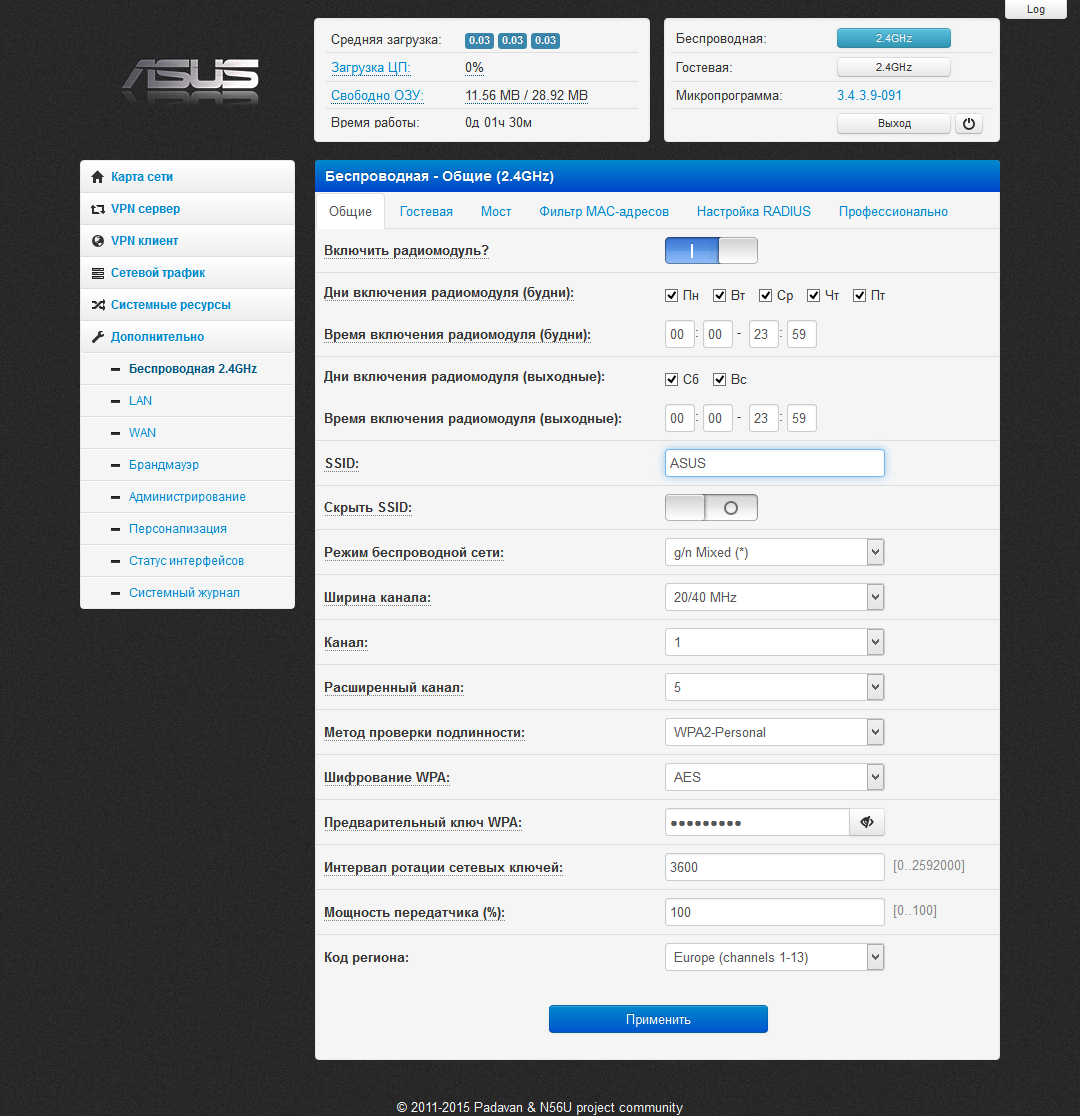The width and height of the screenshot is (1080, 1116).
Task: Open the Метод проверки подлинности dropdown
Action: tap(775, 732)
